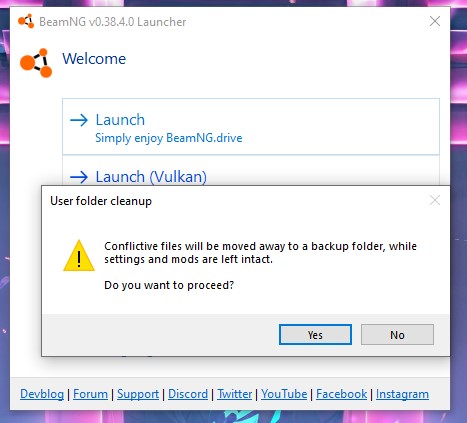
Task: Decline the cleanup with the No button
Action: point(397,335)
